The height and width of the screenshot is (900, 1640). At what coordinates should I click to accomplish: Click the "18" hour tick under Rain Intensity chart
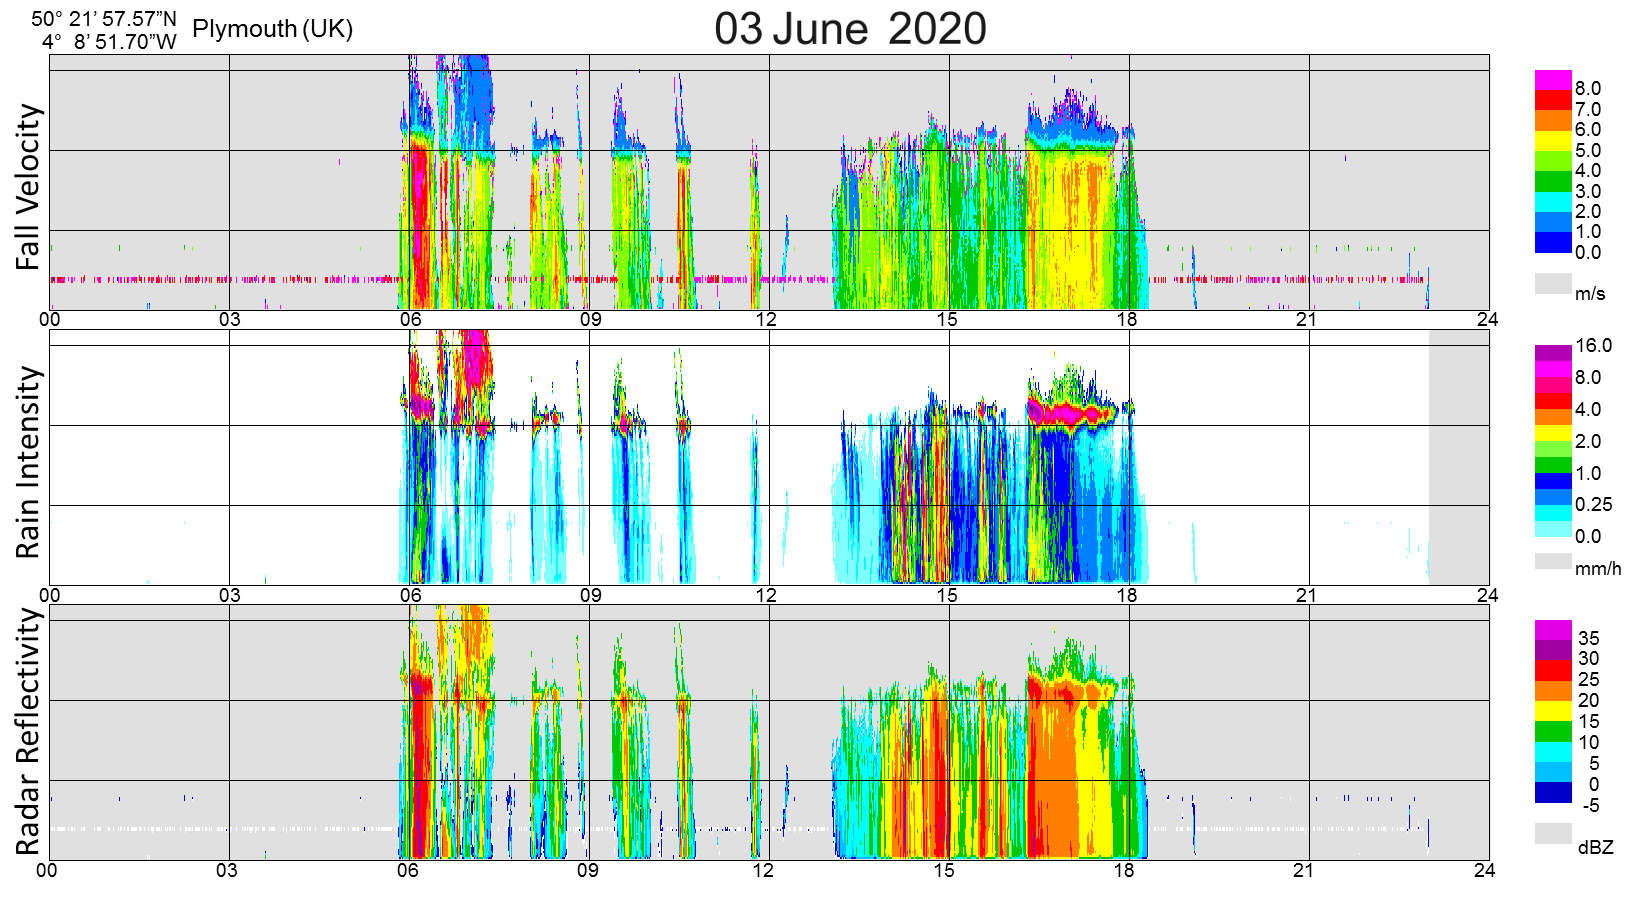click(1127, 595)
